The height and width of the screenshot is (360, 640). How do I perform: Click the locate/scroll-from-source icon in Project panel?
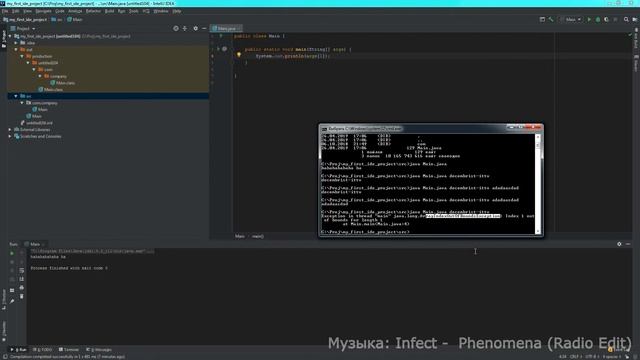click(176, 29)
